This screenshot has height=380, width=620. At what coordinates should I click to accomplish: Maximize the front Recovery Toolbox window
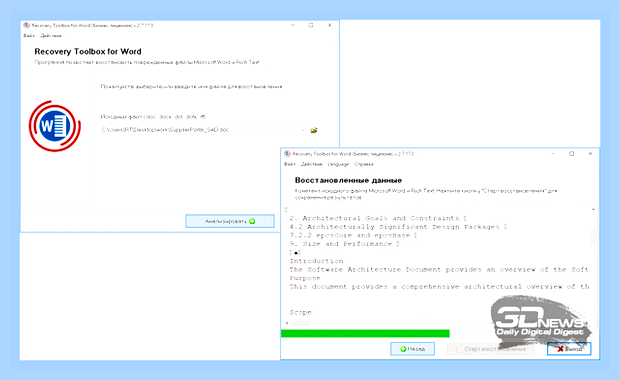click(571, 154)
